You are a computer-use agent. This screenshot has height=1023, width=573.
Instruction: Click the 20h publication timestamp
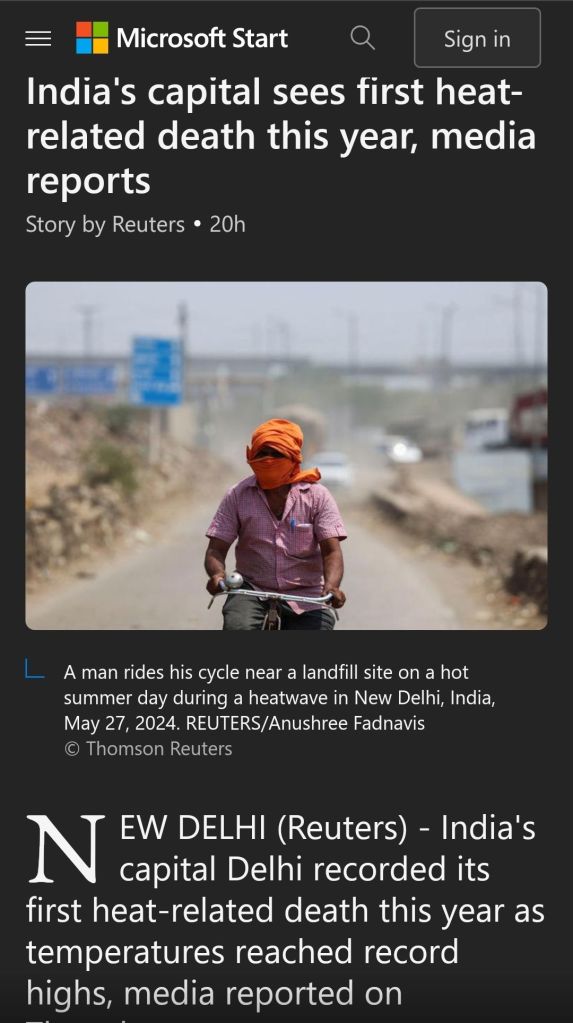click(227, 224)
